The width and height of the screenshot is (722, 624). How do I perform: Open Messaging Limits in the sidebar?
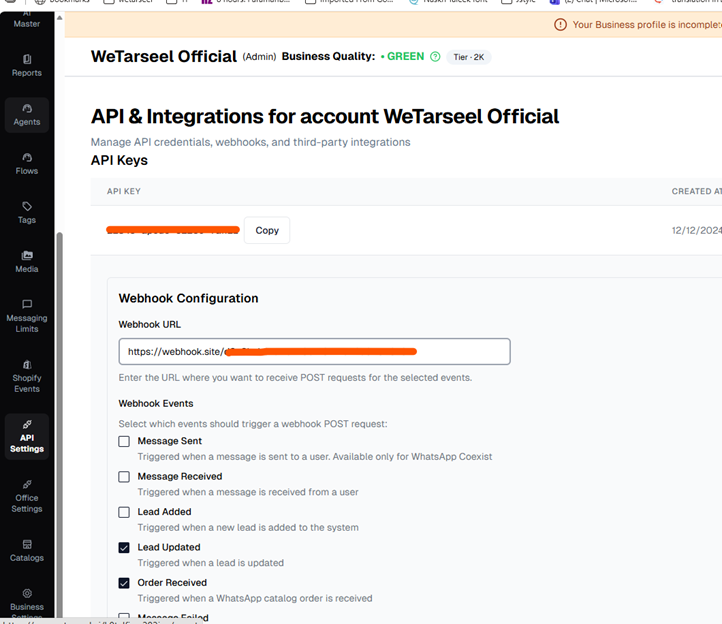(x=27, y=317)
